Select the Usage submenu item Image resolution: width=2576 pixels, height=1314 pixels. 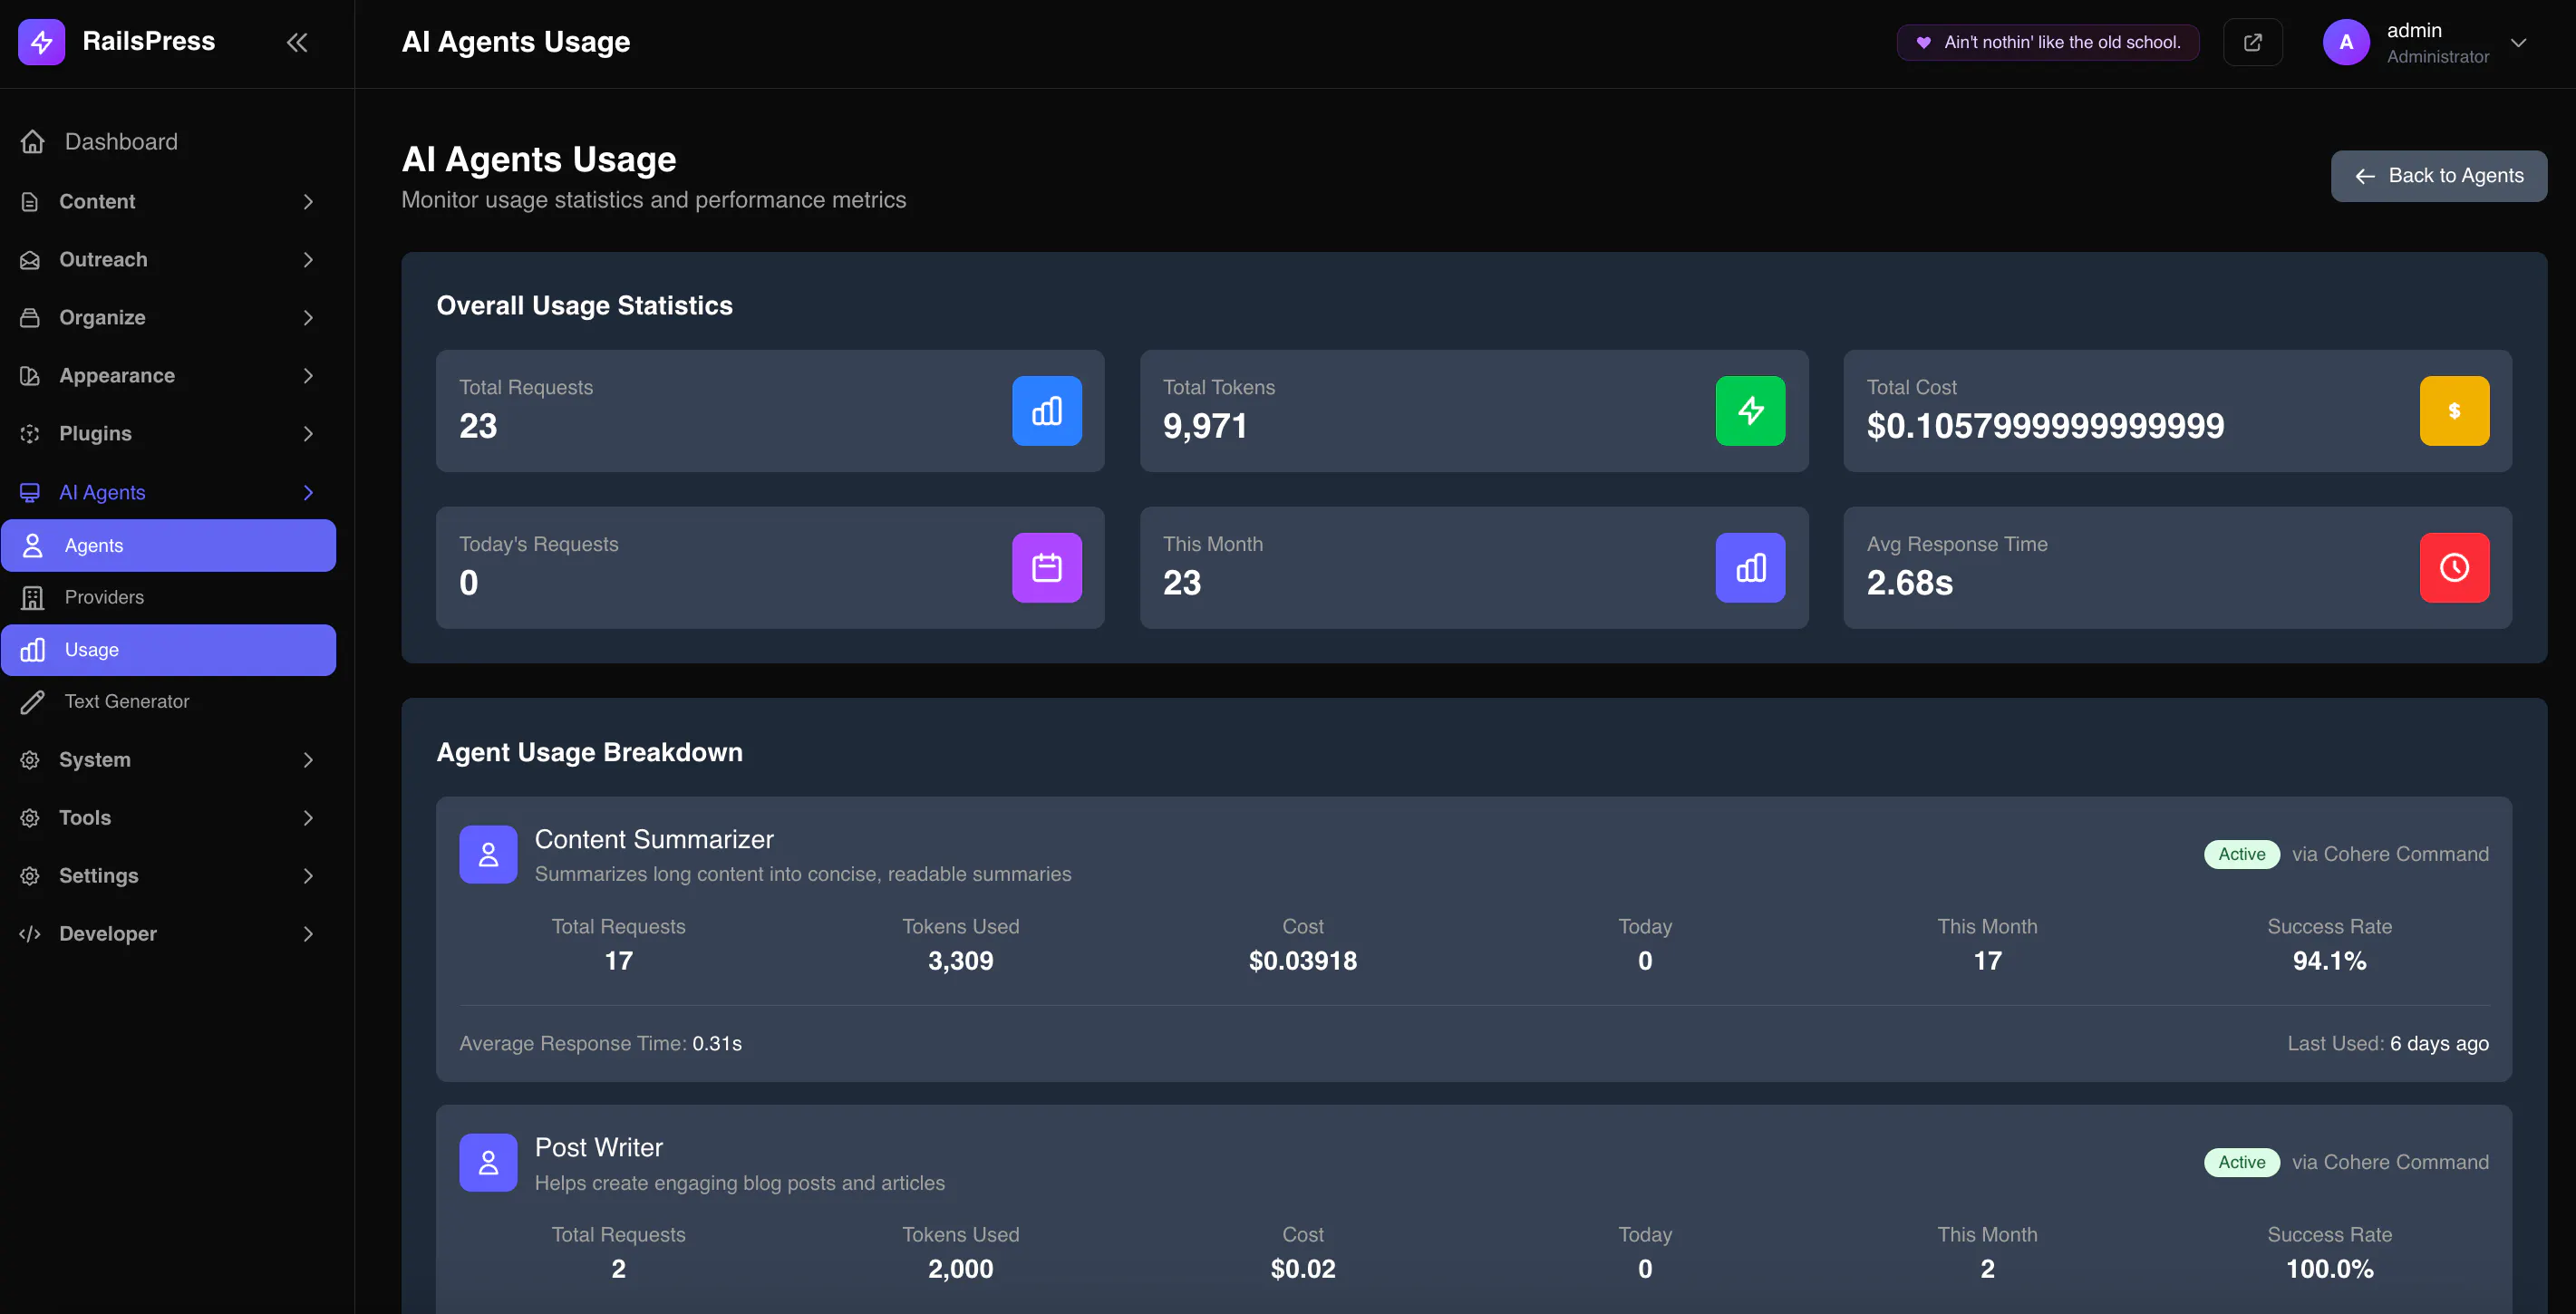click(x=168, y=650)
